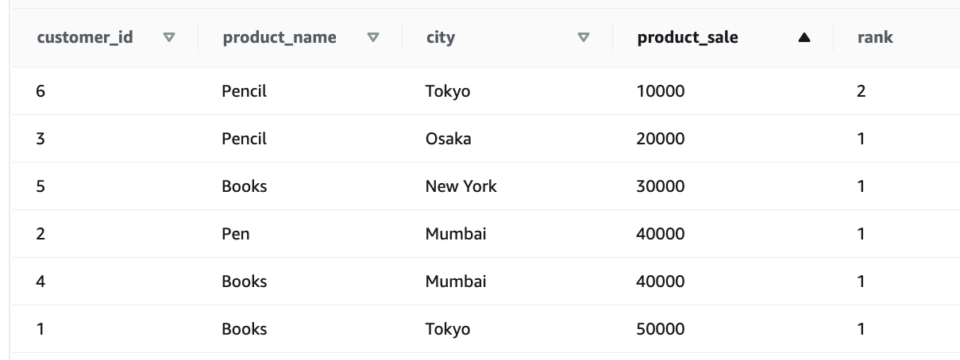Click product_sale value 50000
The image size is (960, 360).
click(660, 329)
